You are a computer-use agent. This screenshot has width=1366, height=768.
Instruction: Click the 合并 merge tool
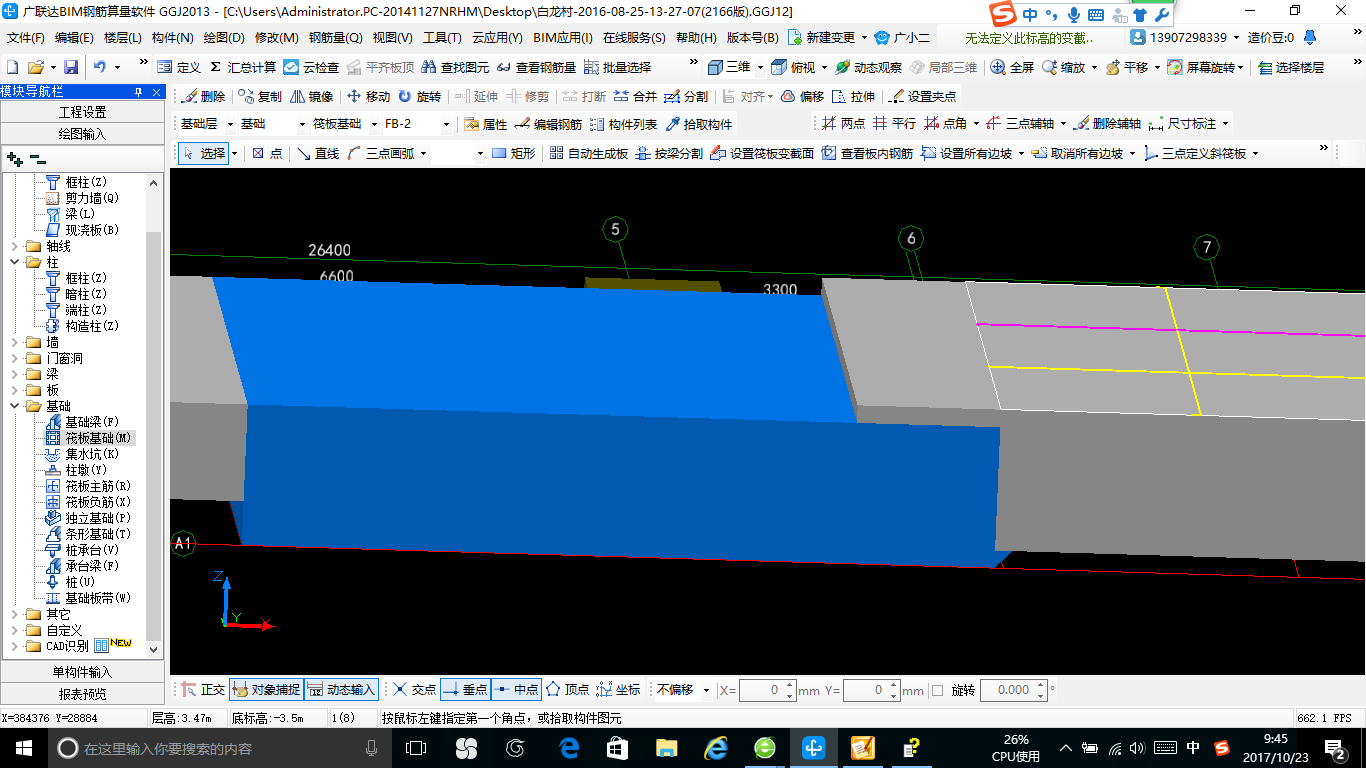click(635, 97)
